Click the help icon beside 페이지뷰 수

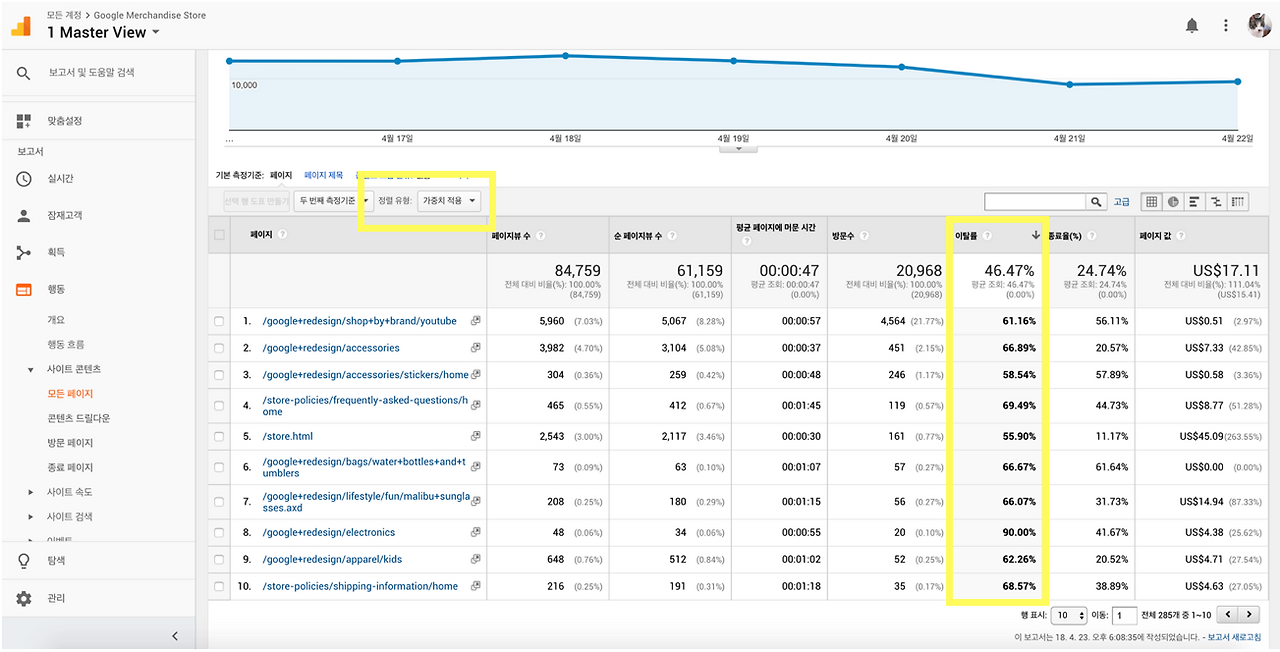[x=541, y=236]
